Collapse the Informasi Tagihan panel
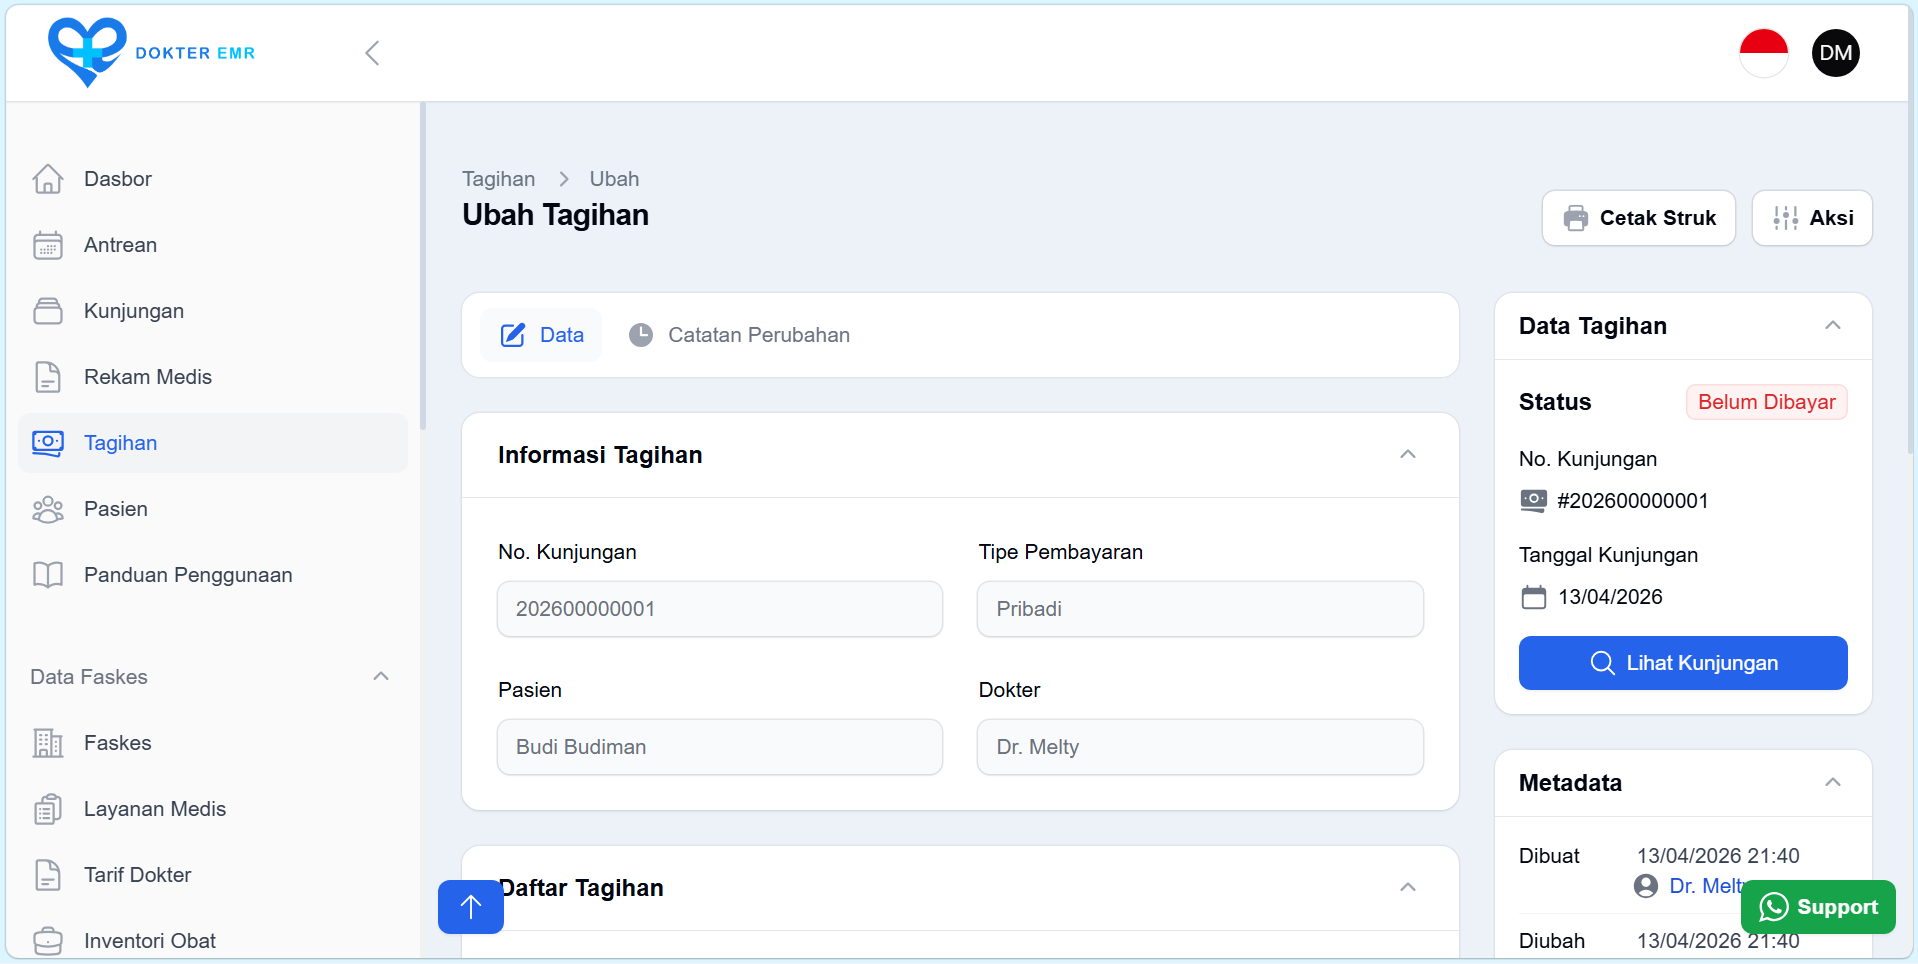 click(1408, 455)
